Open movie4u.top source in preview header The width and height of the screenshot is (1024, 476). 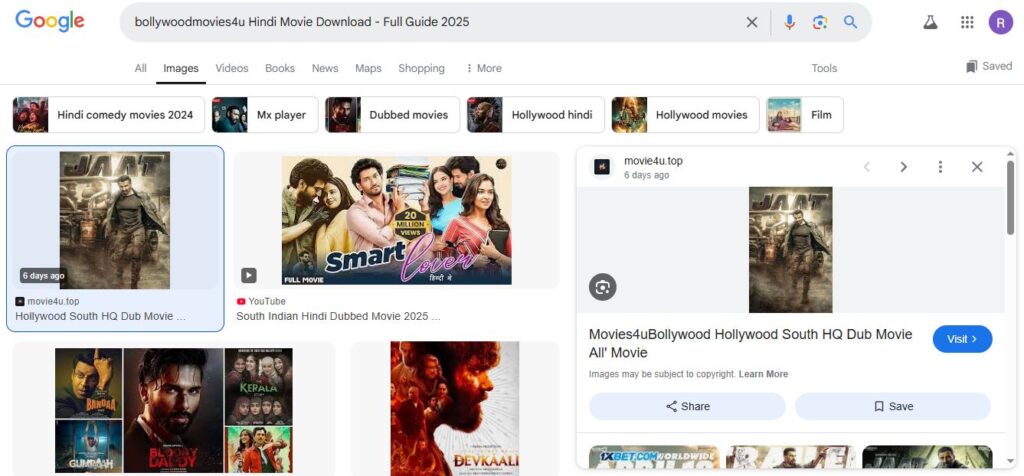[653, 161]
